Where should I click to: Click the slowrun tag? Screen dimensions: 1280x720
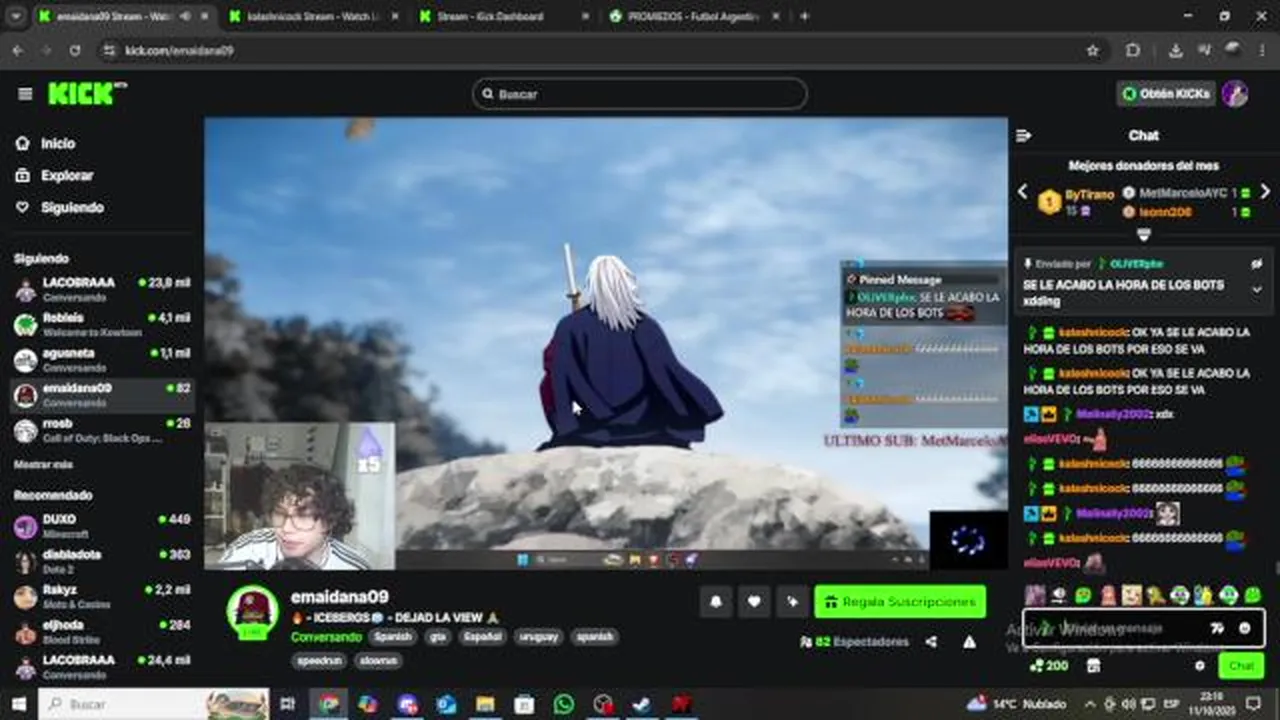[378, 660]
